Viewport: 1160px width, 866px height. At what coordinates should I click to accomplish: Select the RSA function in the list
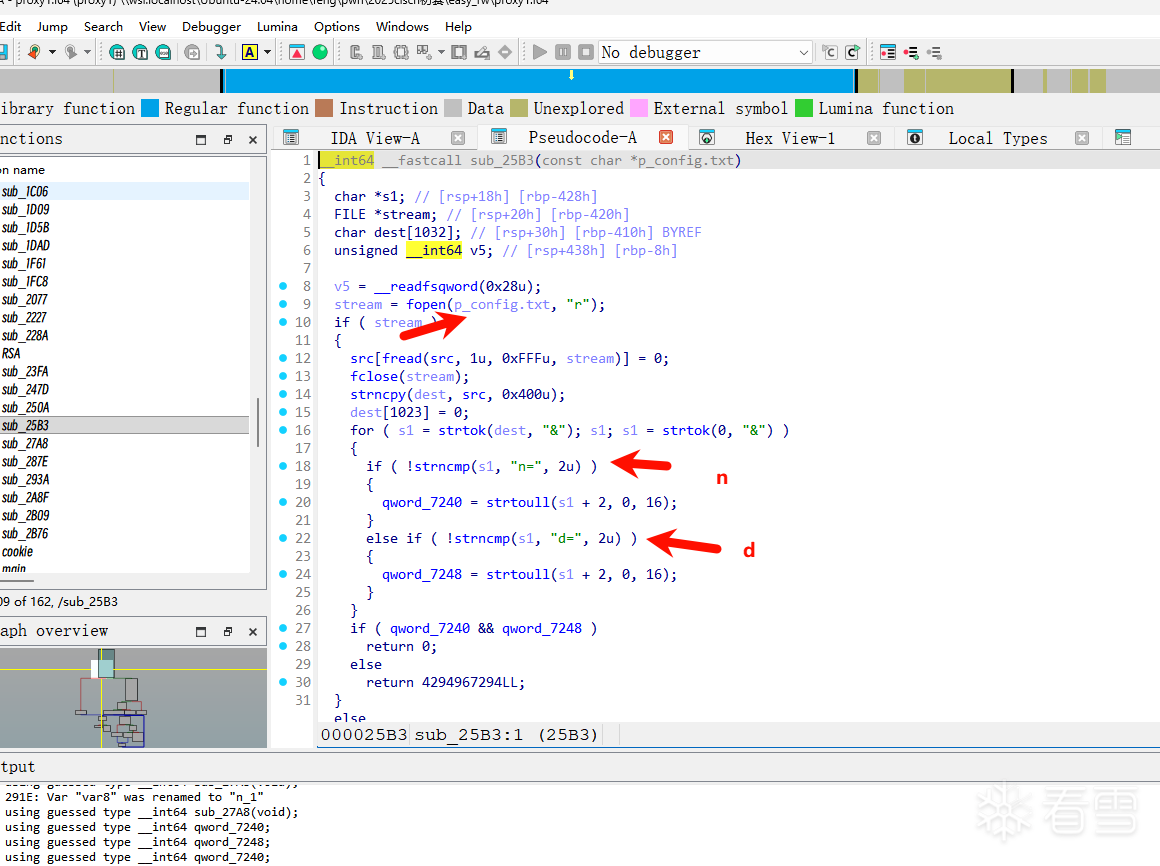coord(124,353)
